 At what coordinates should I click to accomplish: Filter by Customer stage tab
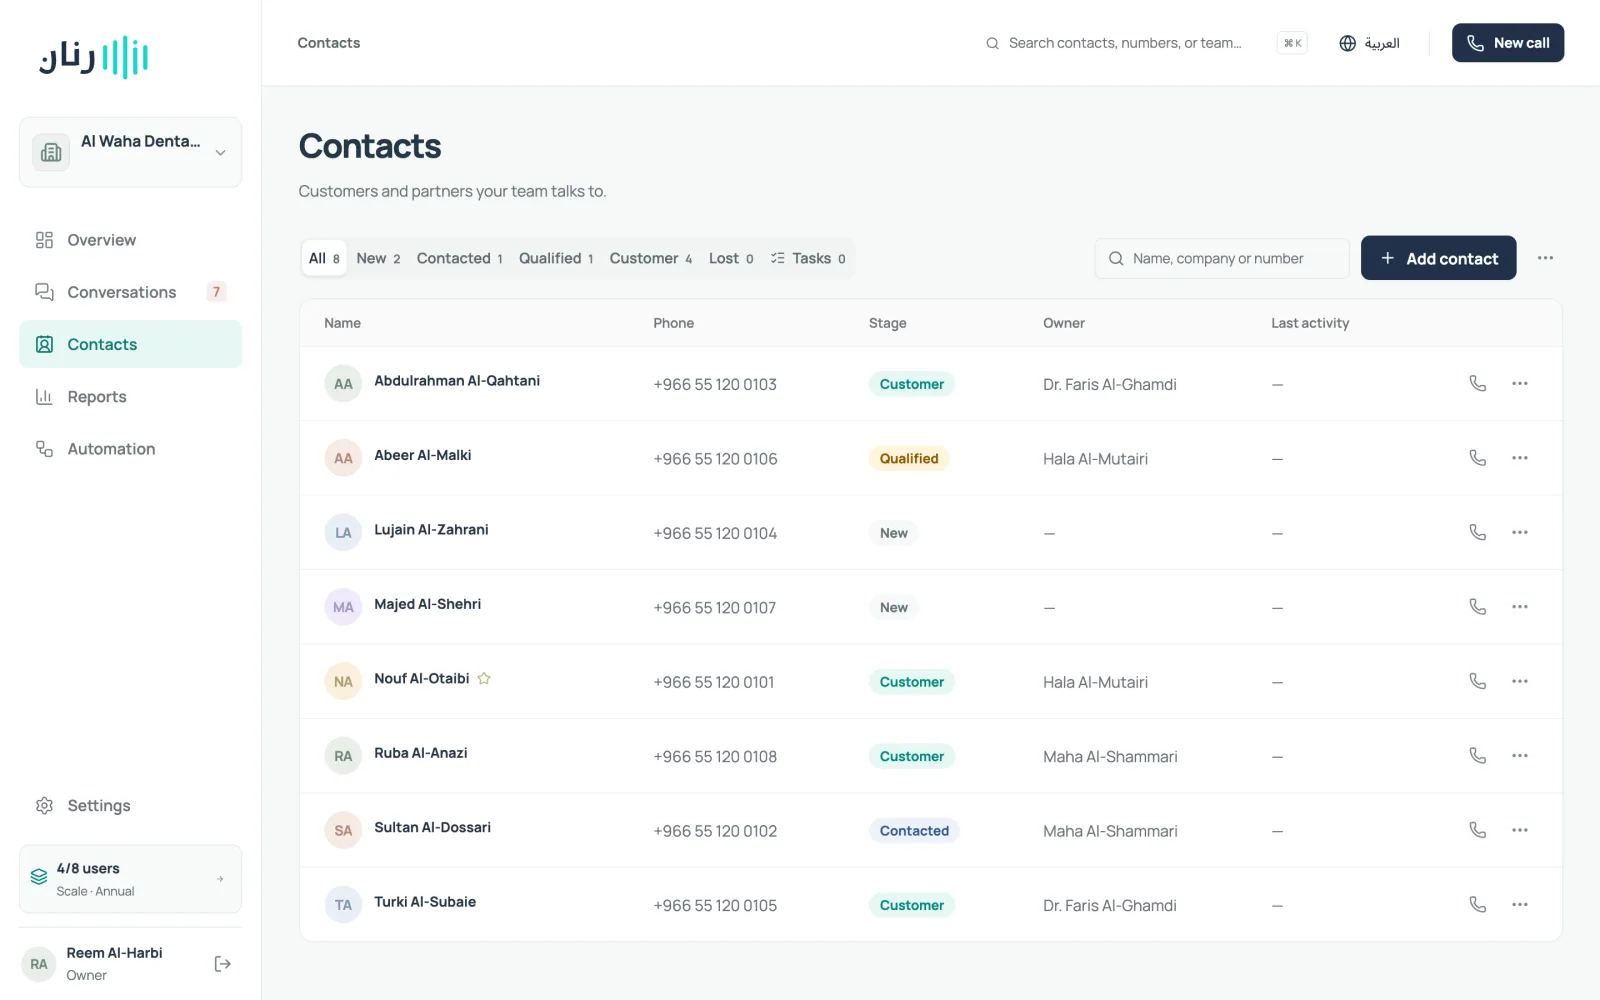coord(651,258)
